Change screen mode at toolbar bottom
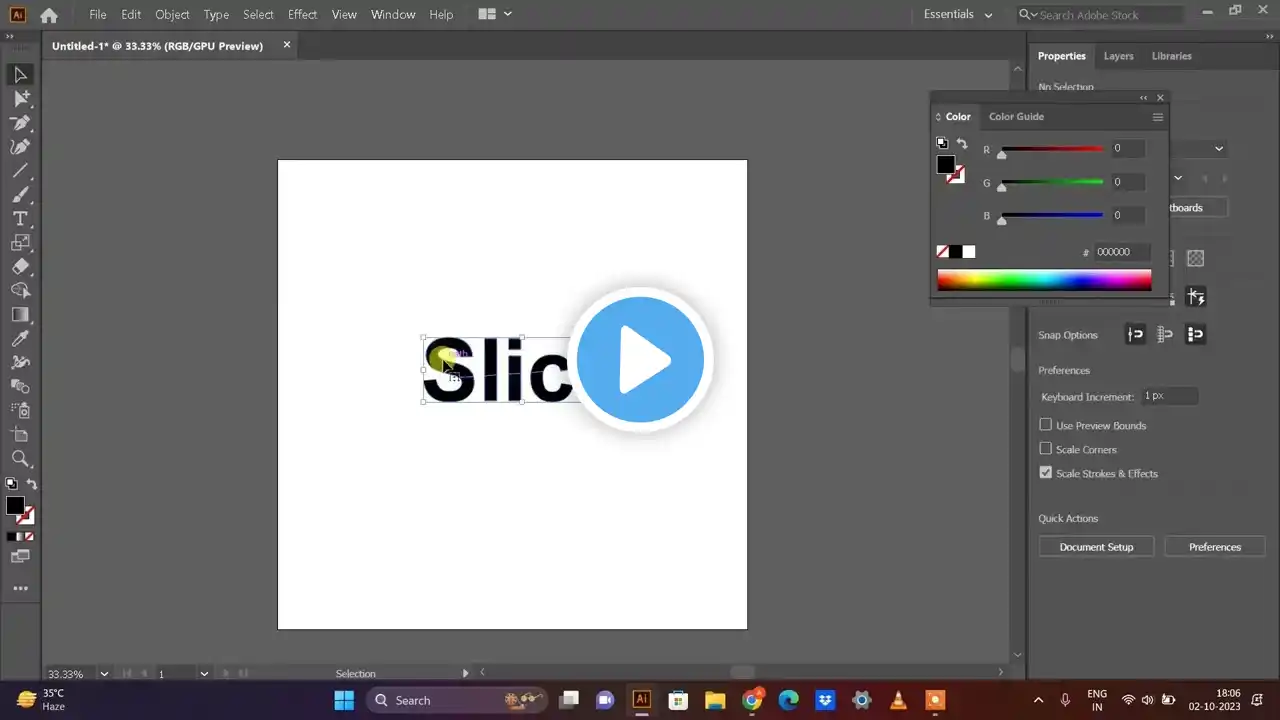The width and height of the screenshot is (1280, 720). pos(20,557)
